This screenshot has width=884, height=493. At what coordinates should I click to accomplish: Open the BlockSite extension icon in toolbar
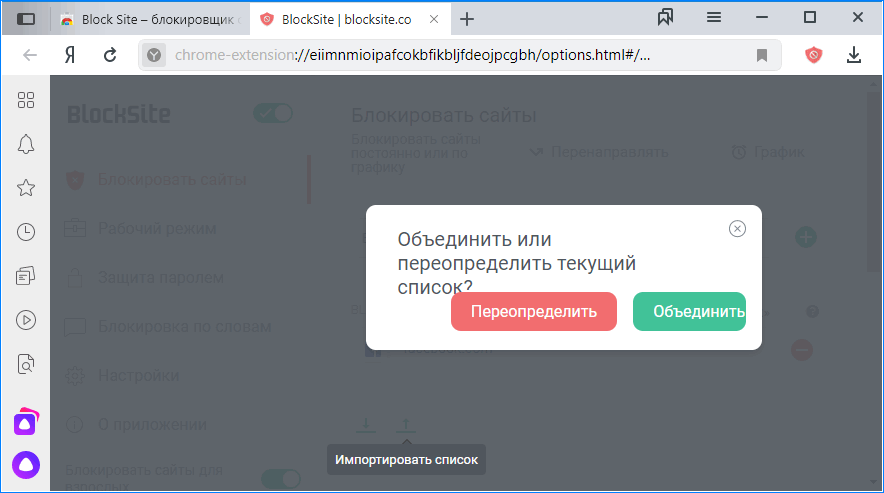tap(814, 55)
